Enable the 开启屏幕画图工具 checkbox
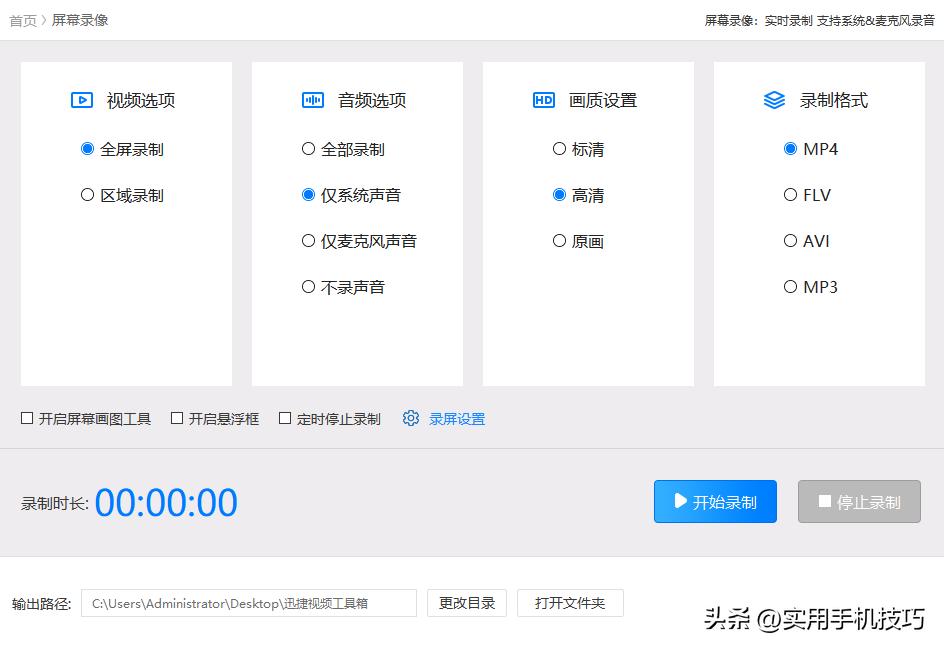The height and width of the screenshot is (650, 944). pos(27,417)
